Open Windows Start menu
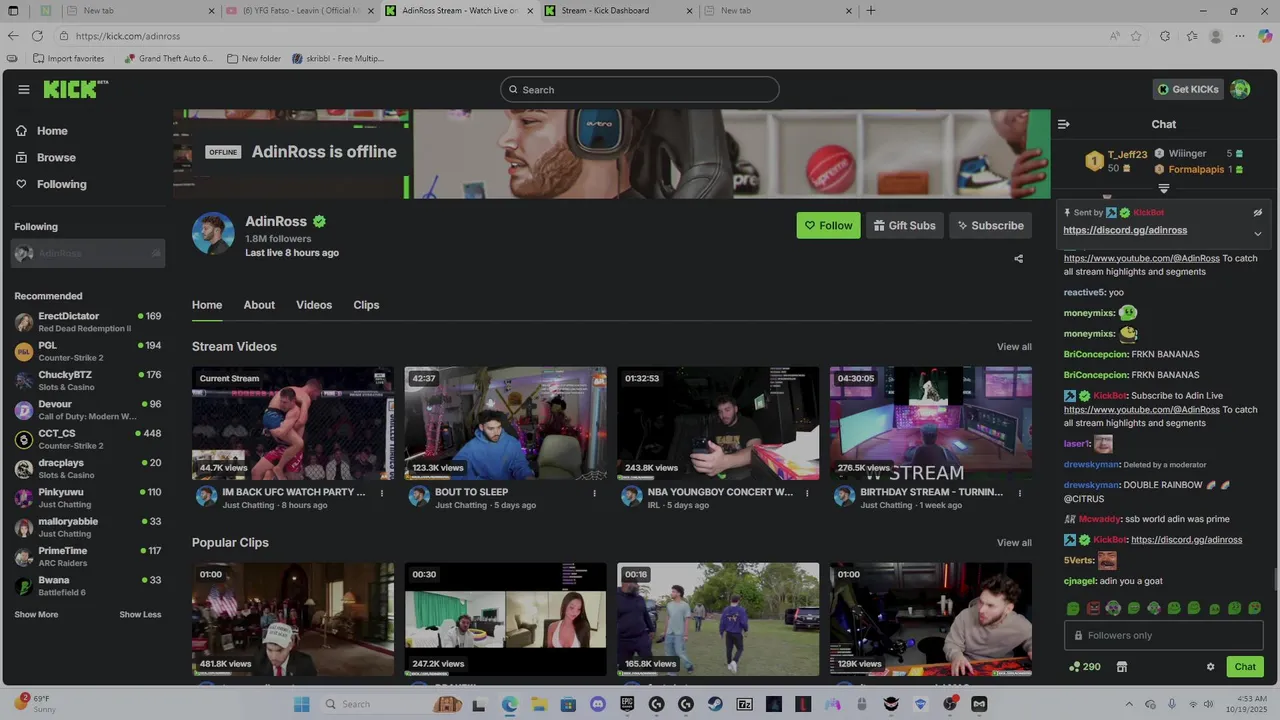 pos(301,704)
